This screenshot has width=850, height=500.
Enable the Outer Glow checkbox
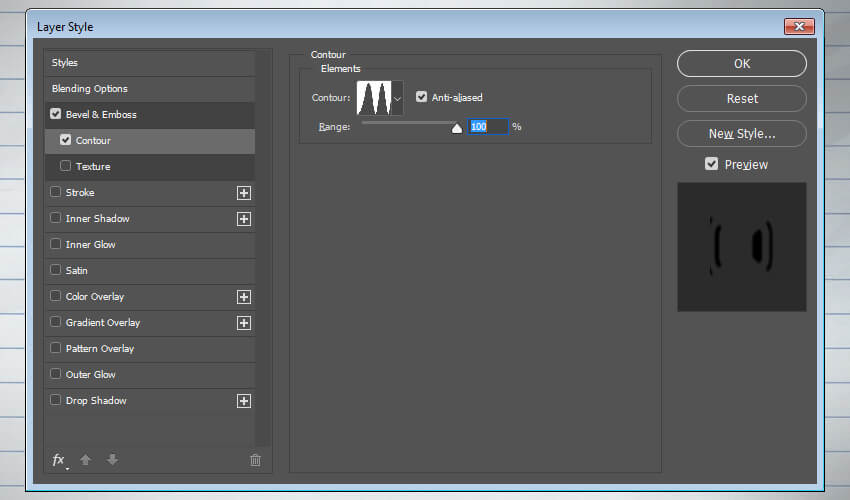tap(55, 374)
